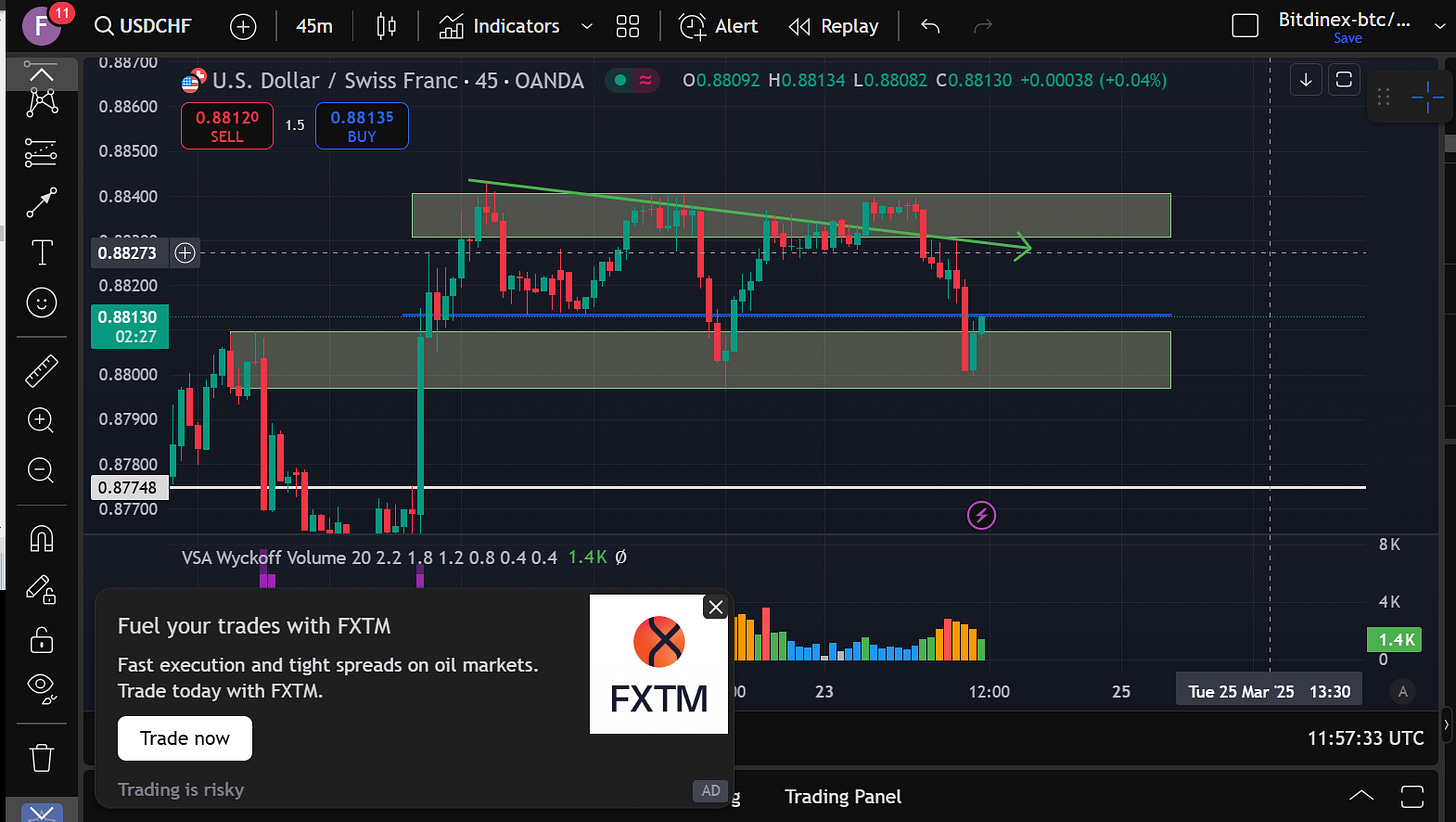This screenshot has width=1456, height=822.
Task: Click the blue BUY 0.88135 button
Action: point(362,126)
